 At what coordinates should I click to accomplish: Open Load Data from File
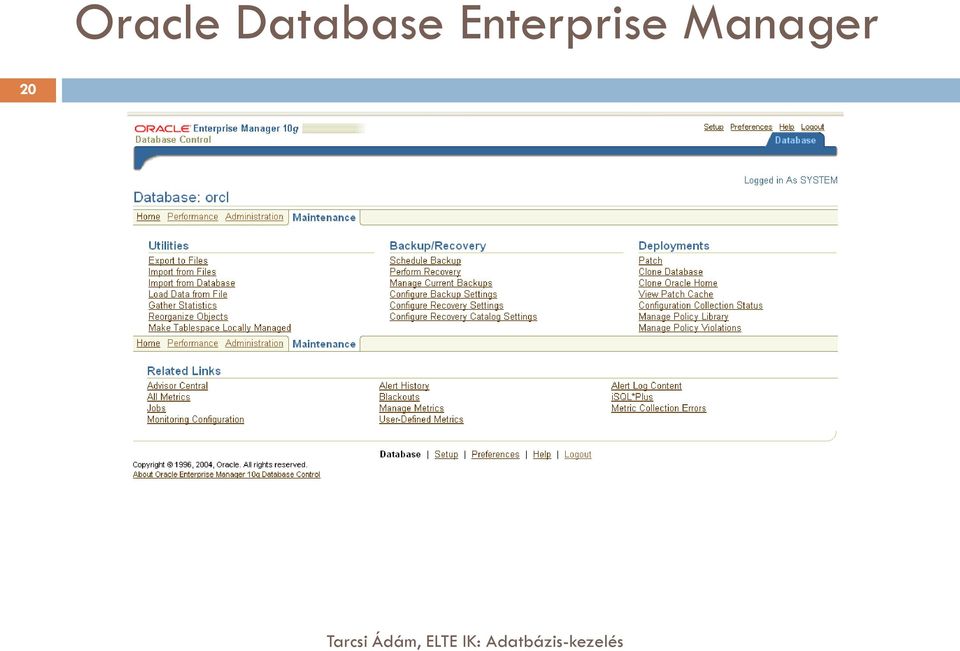[187, 294]
